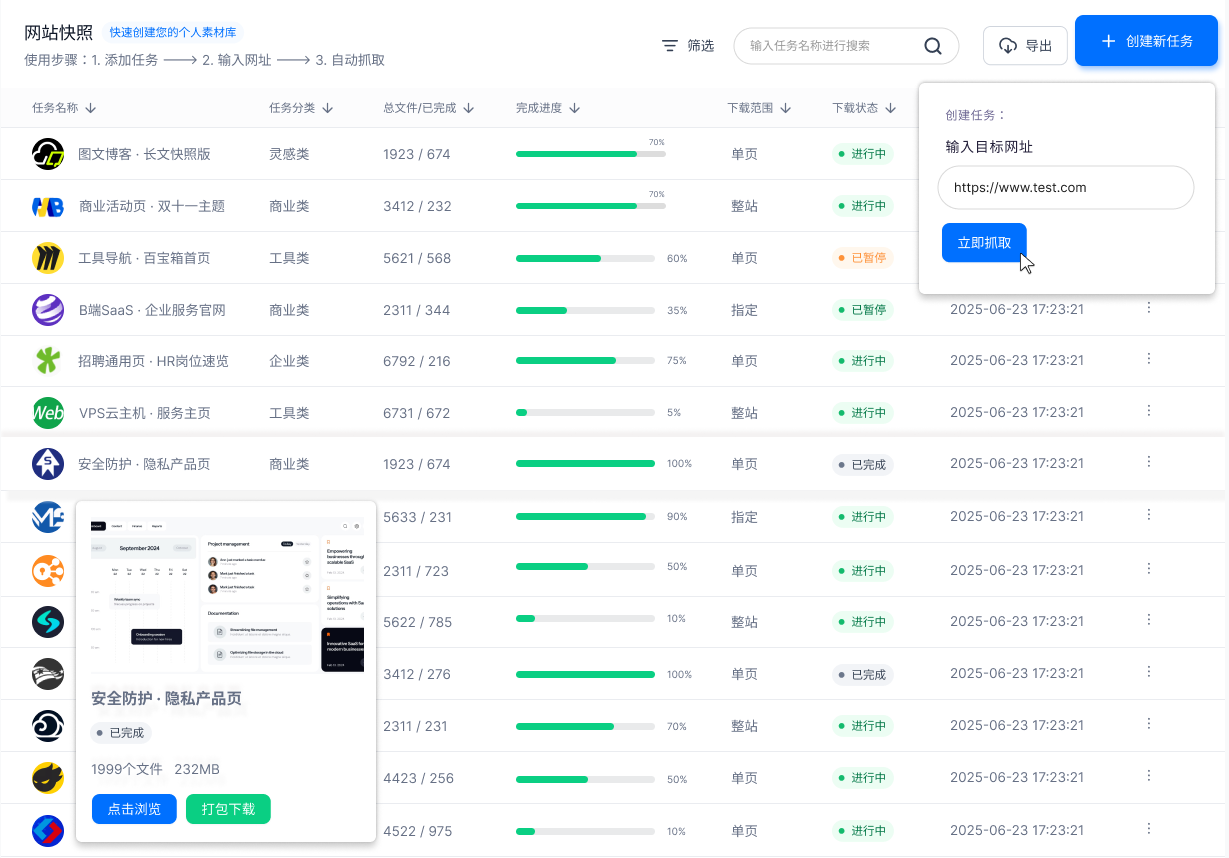Open the 筛选 filter icon
Image resolution: width=1229 pixels, height=858 pixels.
click(669, 45)
